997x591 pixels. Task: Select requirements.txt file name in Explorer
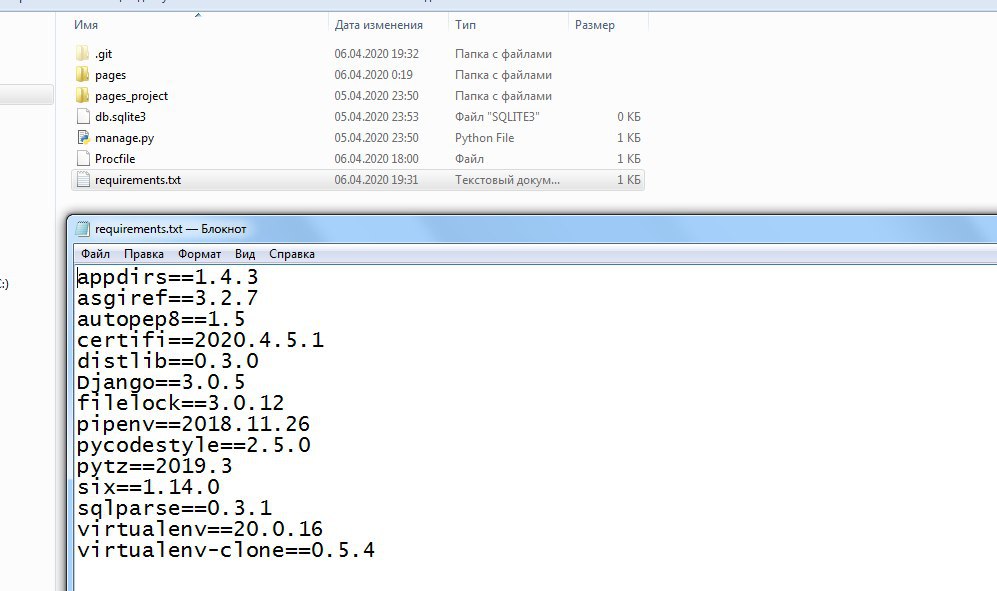(x=138, y=180)
